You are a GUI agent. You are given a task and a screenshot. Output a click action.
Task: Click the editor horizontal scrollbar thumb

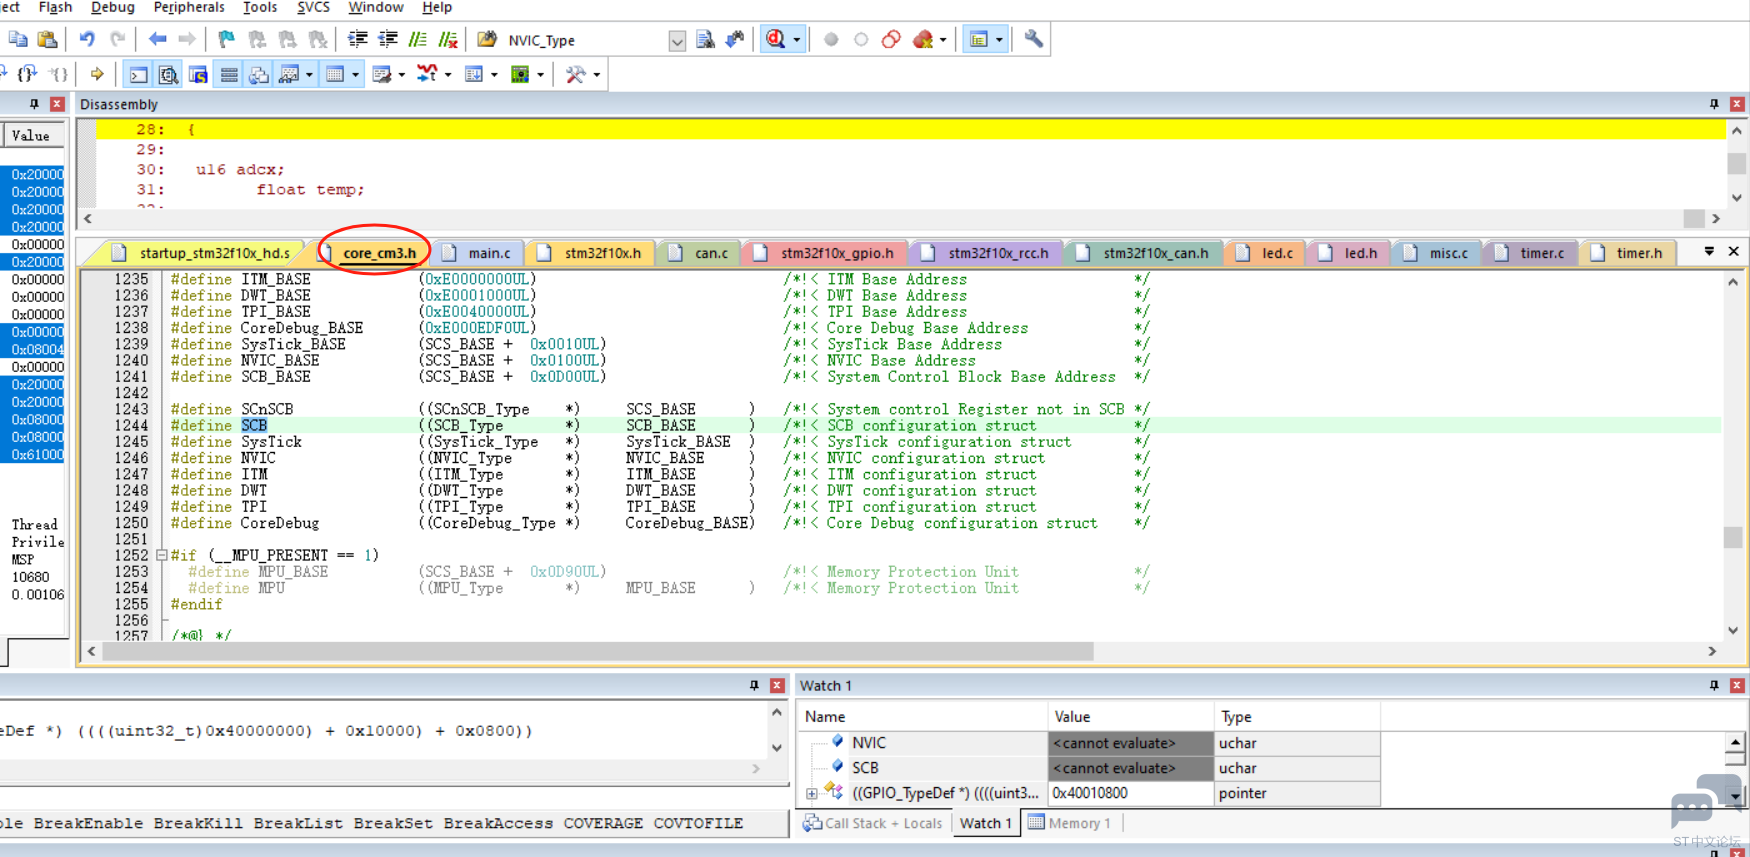(597, 651)
